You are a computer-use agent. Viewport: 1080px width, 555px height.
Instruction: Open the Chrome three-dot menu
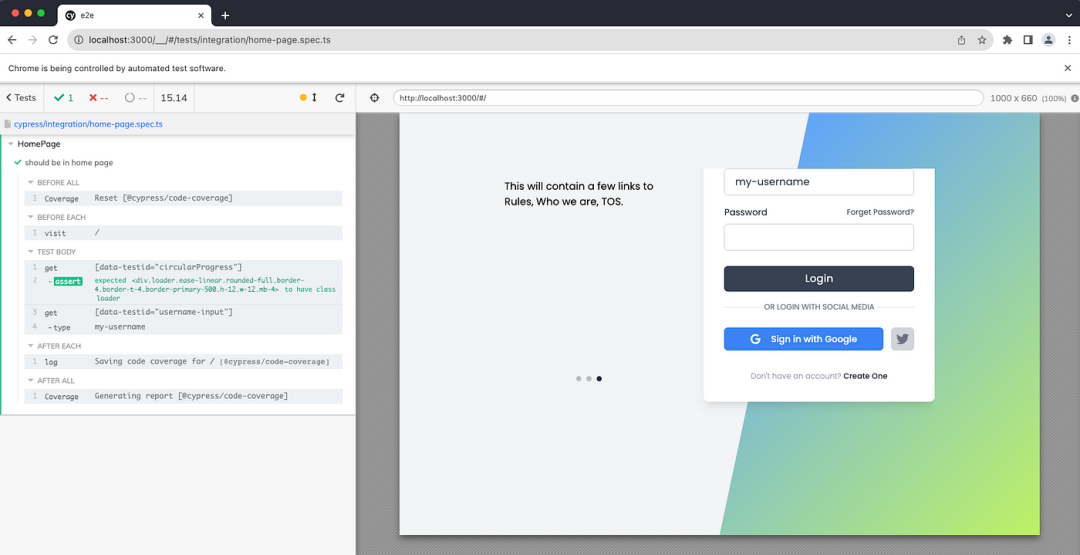(x=1068, y=40)
